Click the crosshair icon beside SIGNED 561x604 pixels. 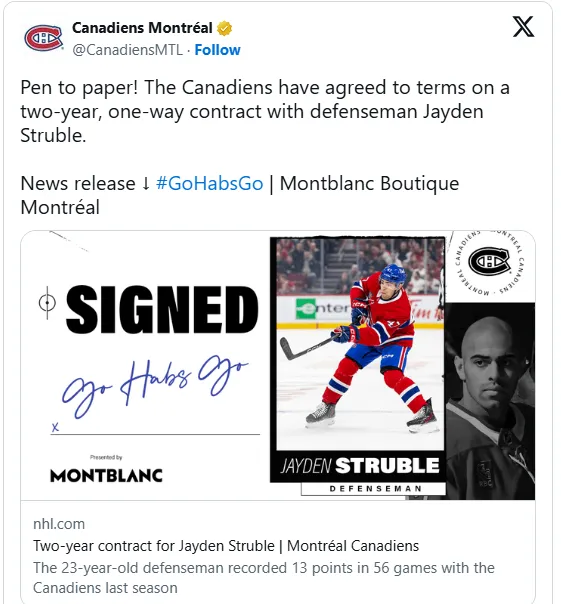click(x=47, y=303)
